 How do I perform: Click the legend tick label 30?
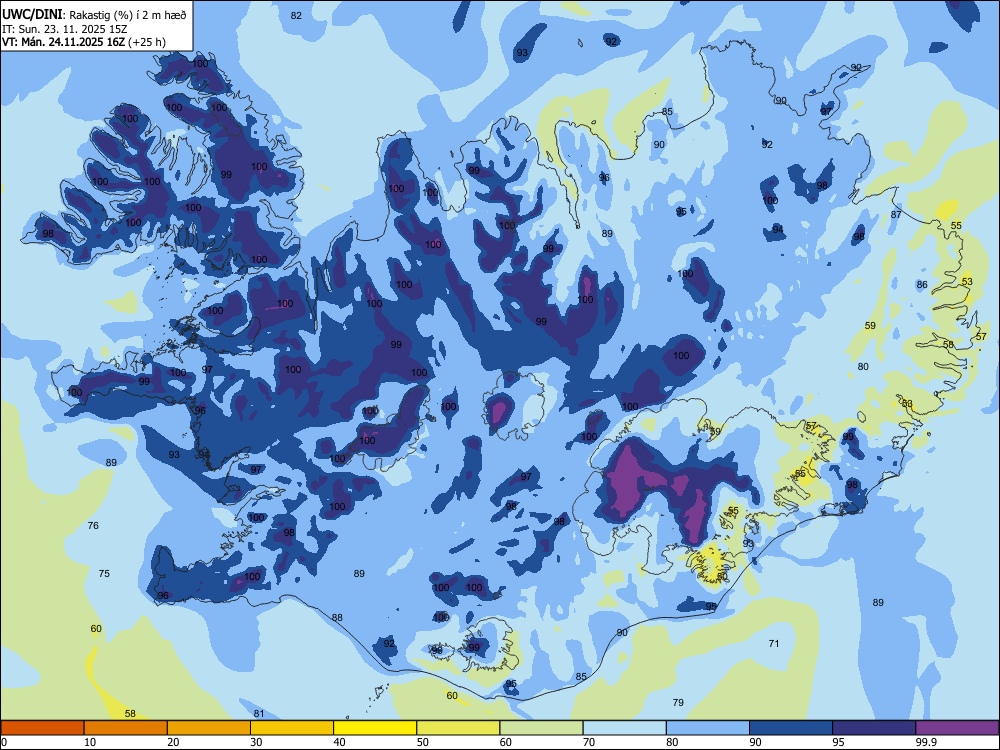point(256,742)
